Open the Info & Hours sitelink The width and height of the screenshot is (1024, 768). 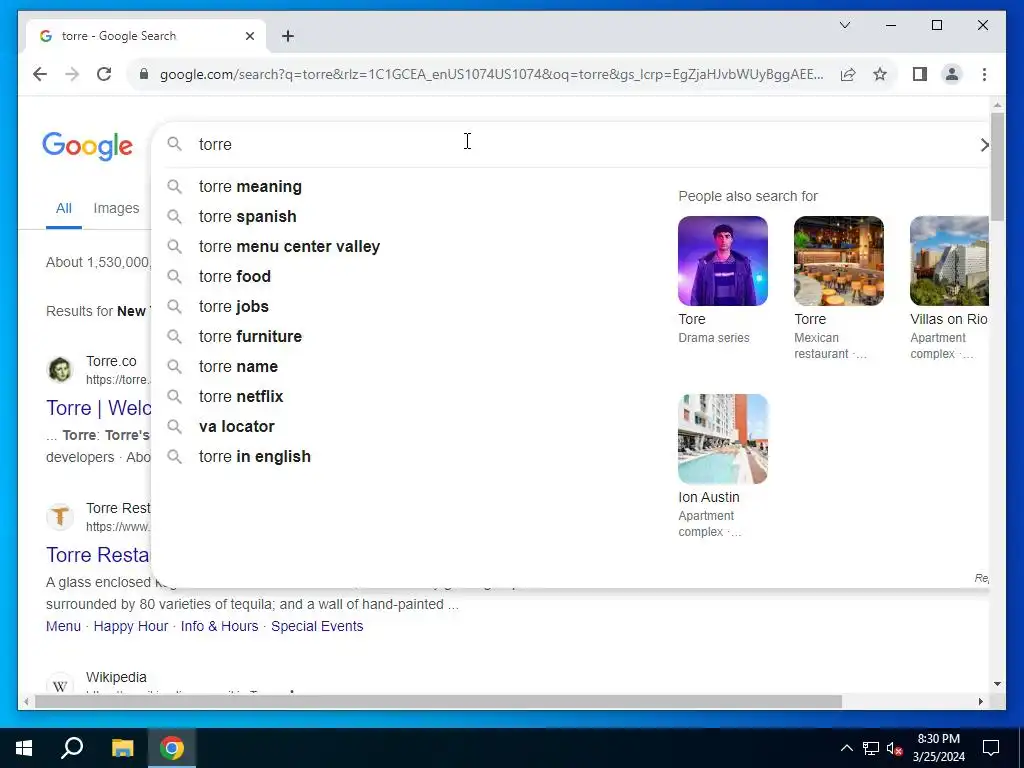[x=219, y=626]
